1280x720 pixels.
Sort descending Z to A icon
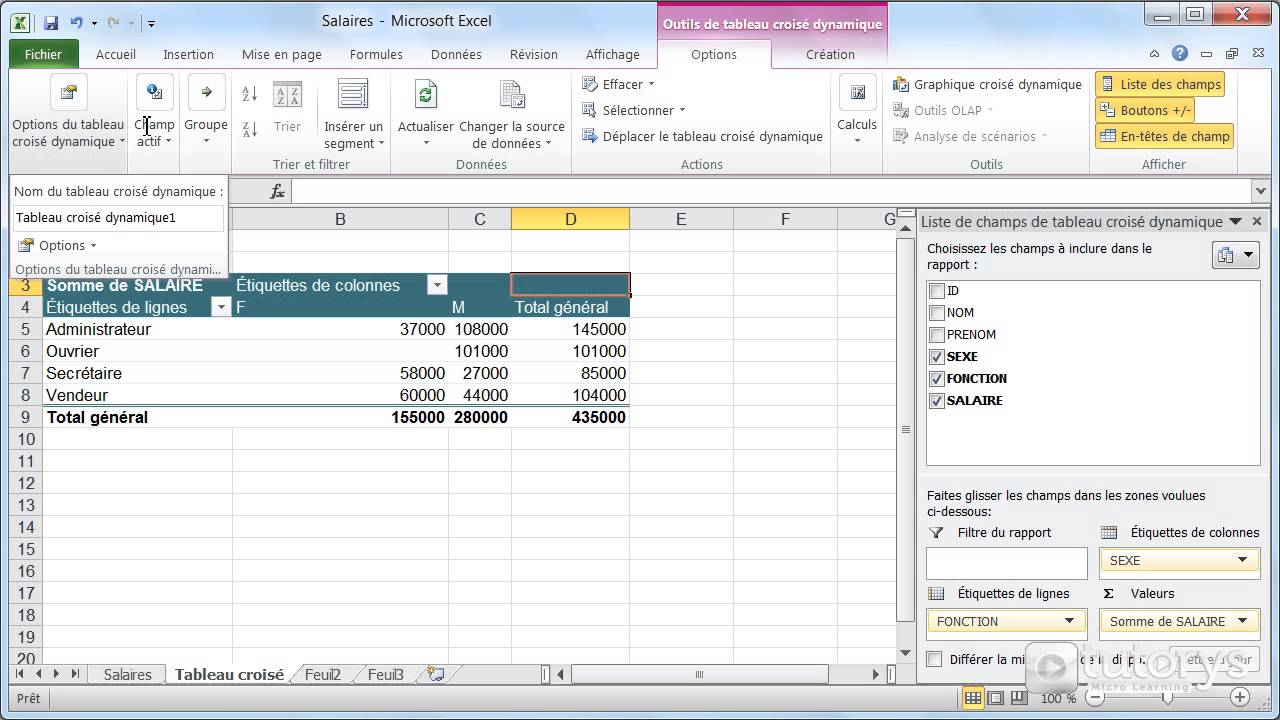pyautogui.click(x=250, y=127)
